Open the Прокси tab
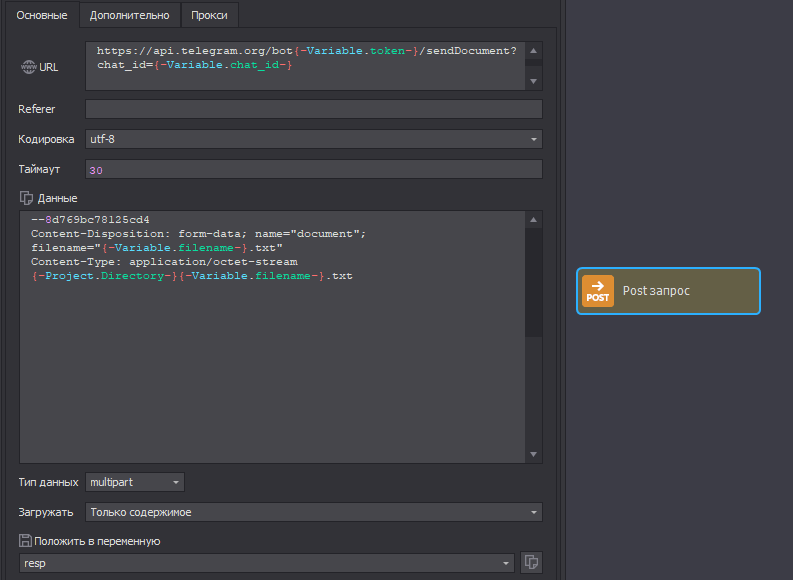The image size is (793, 580). 209,16
